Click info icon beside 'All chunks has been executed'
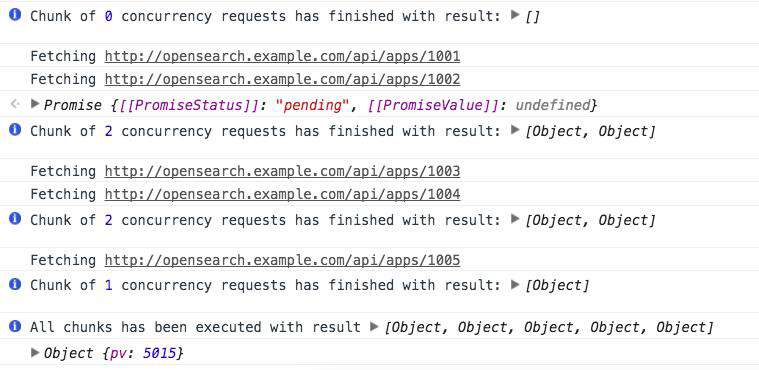The height and width of the screenshot is (370, 759). tap(15, 326)
